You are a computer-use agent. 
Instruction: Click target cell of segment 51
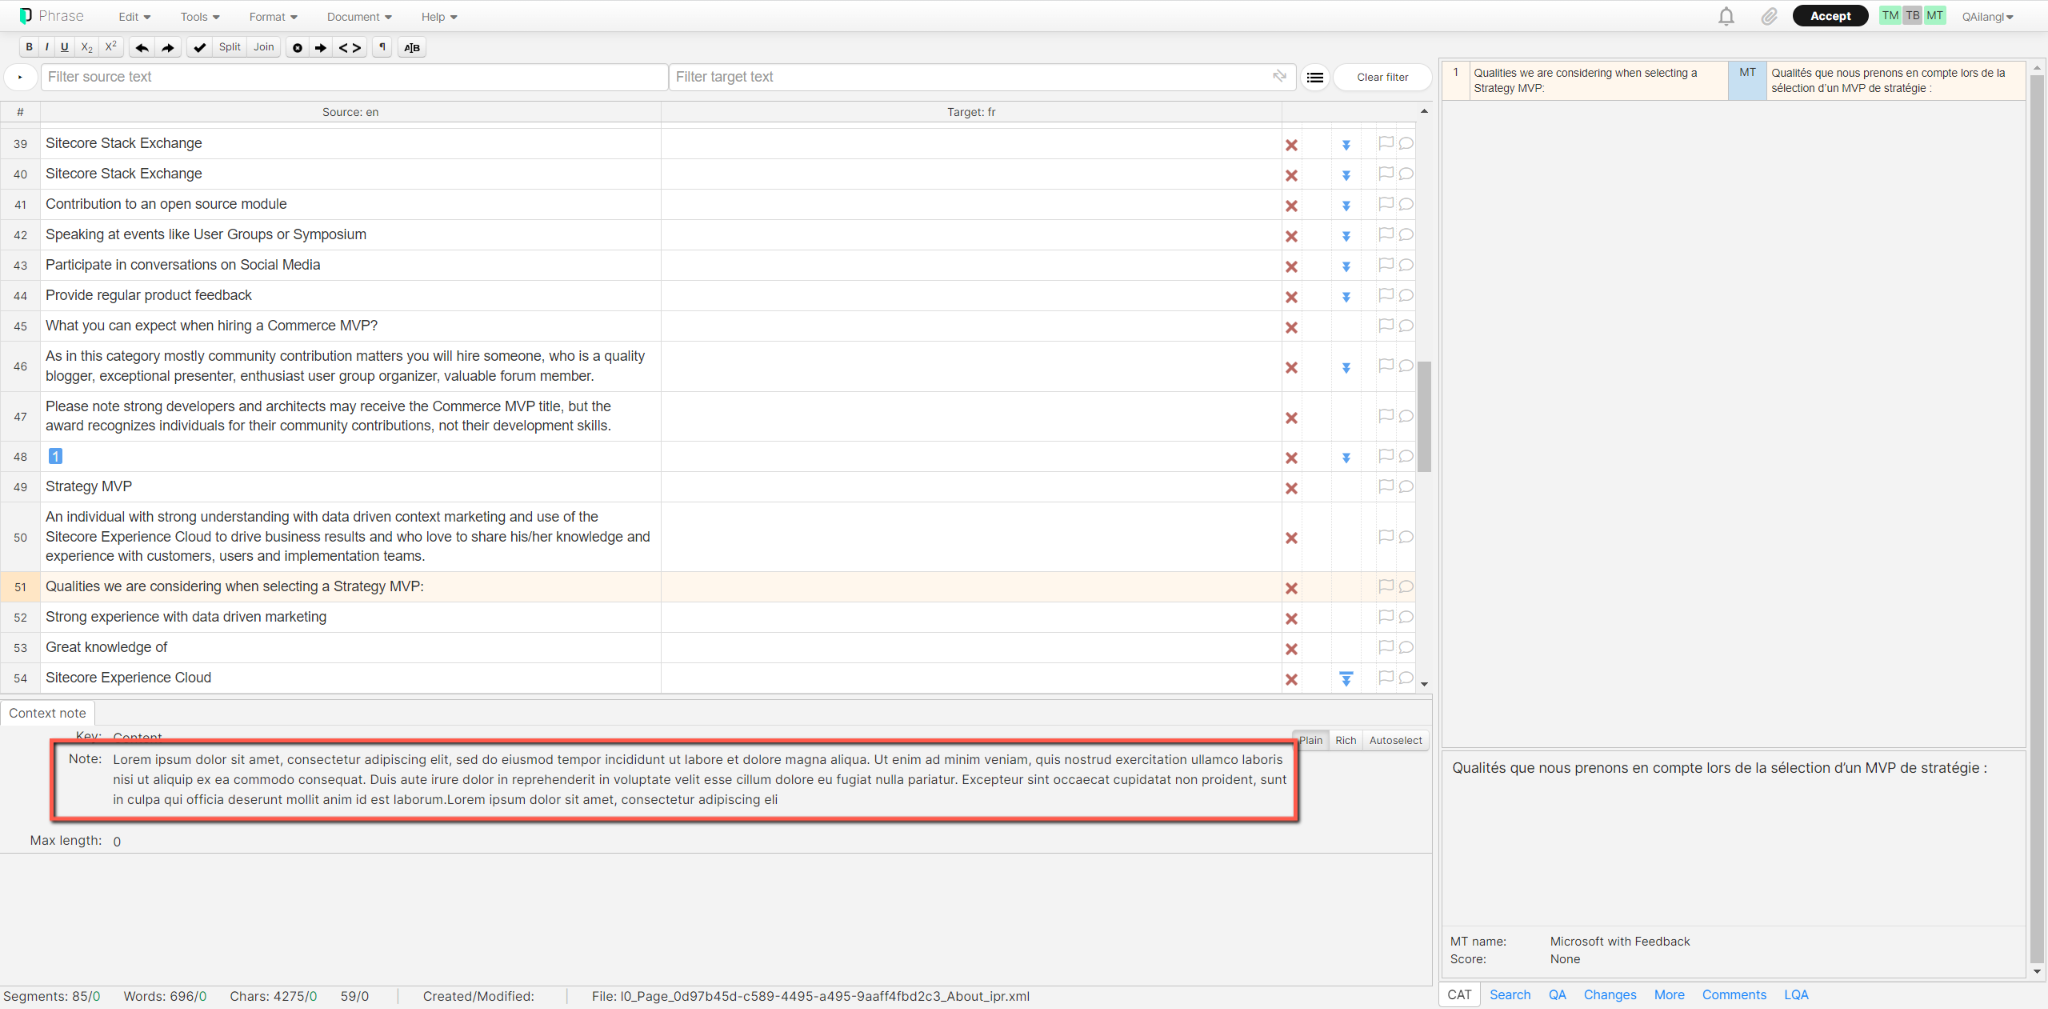click(x=971, y=587)
